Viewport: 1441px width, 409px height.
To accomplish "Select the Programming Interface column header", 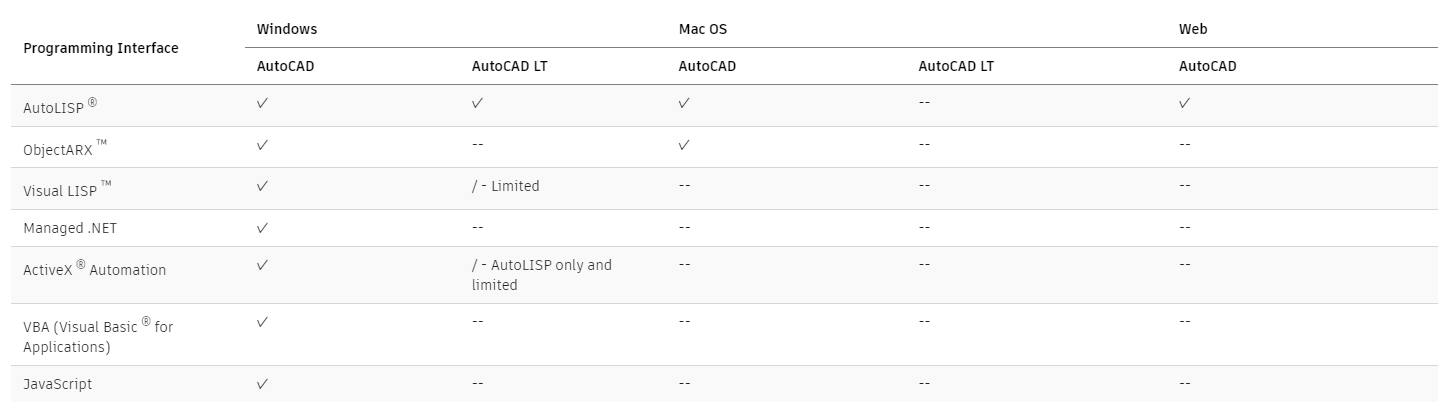I will pos(101,48).
